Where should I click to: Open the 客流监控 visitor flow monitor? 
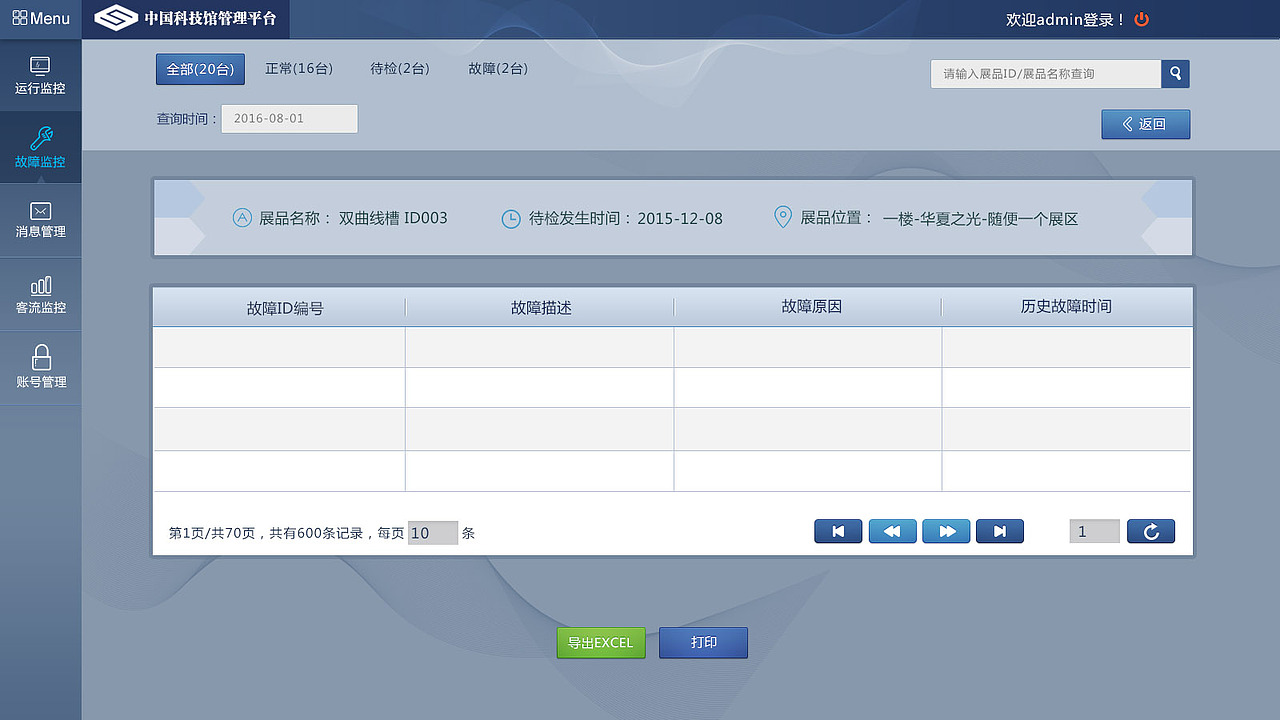40,293
